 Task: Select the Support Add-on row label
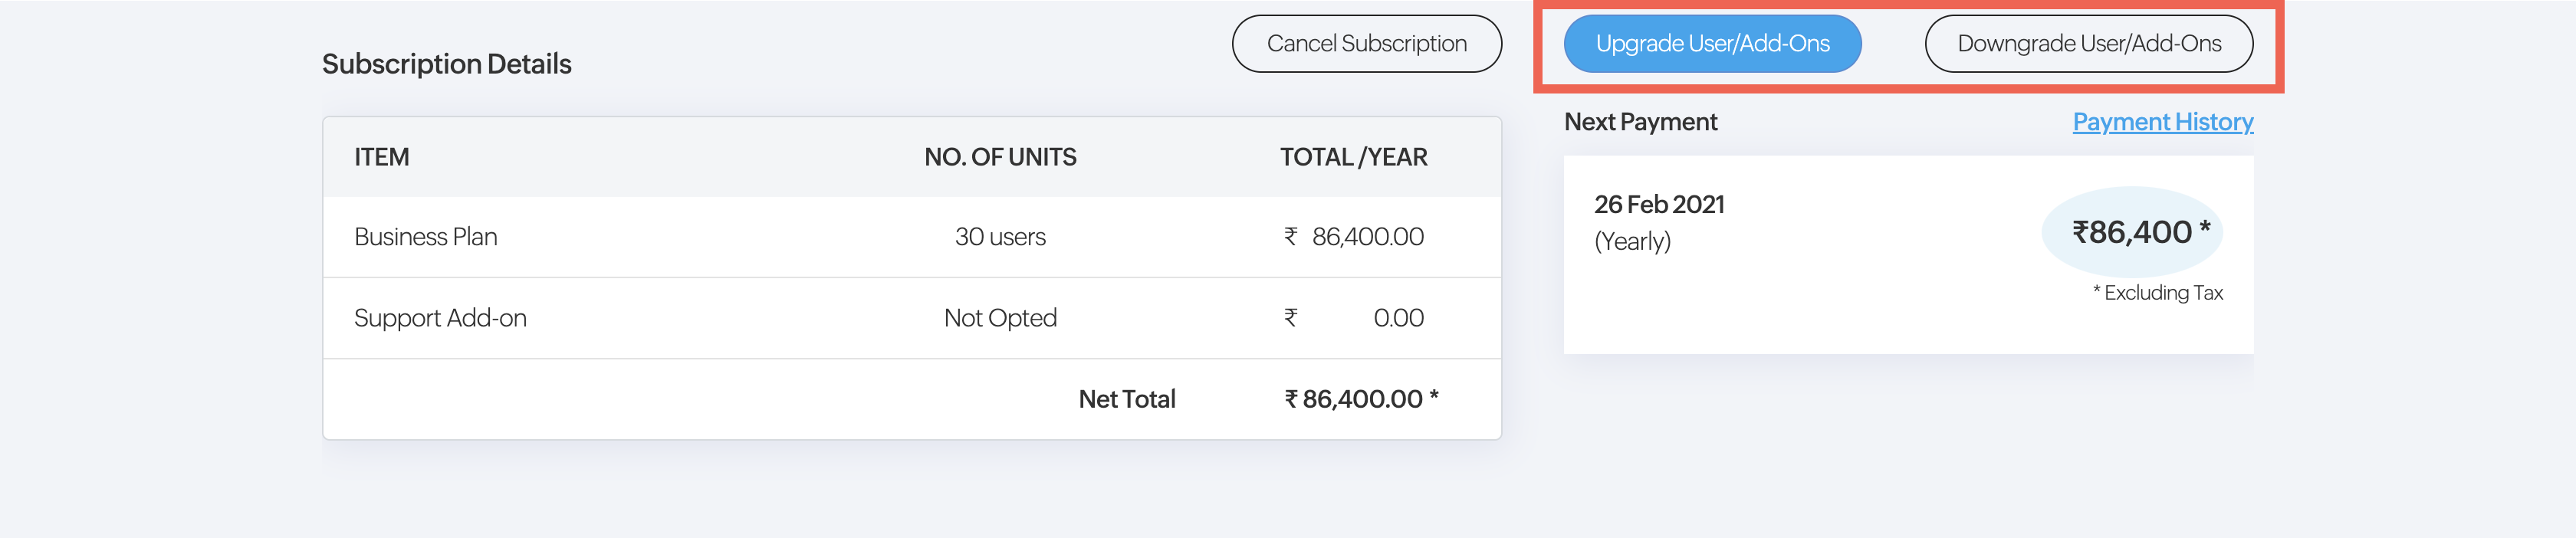tap(440, 318)
